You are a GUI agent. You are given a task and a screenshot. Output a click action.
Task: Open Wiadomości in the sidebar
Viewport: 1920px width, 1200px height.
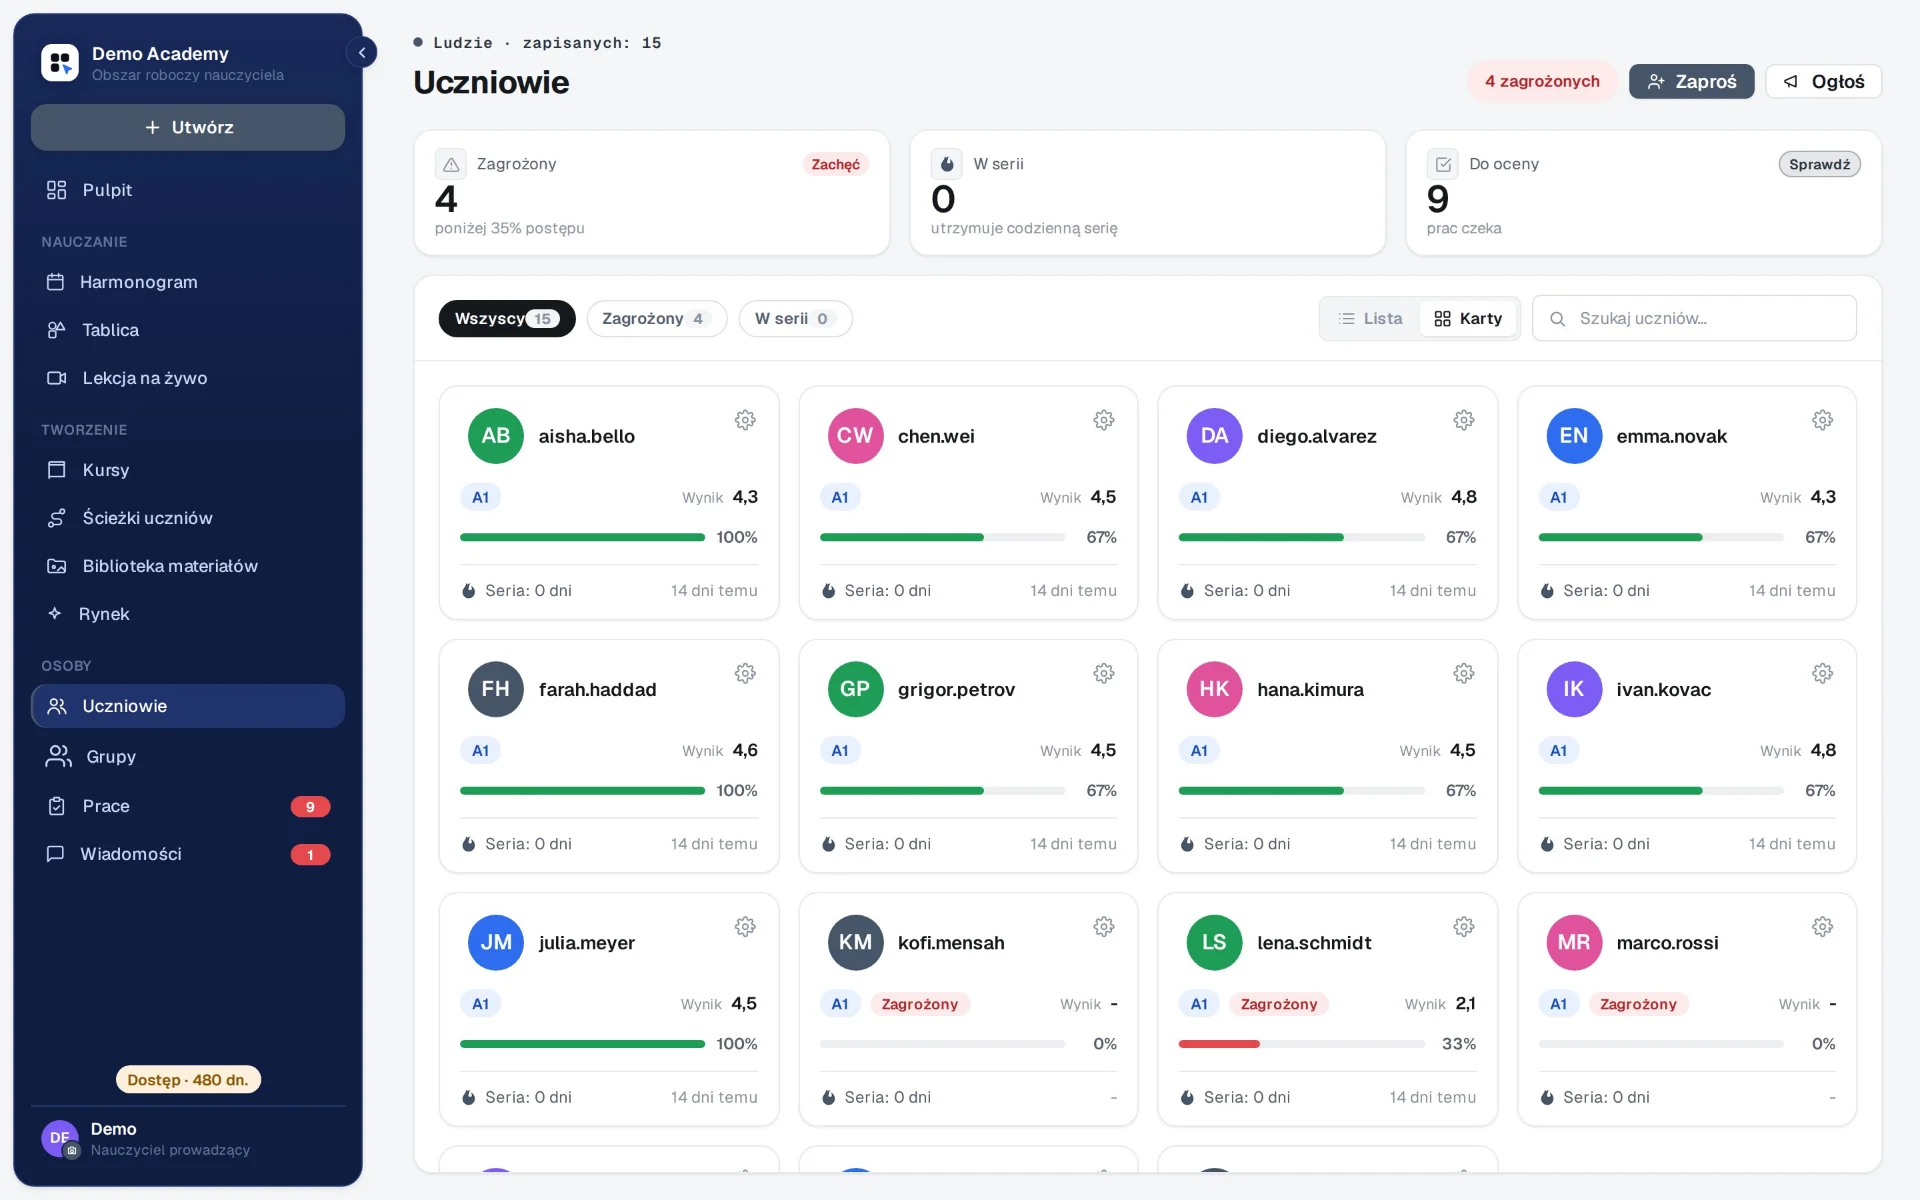point(188,854)
